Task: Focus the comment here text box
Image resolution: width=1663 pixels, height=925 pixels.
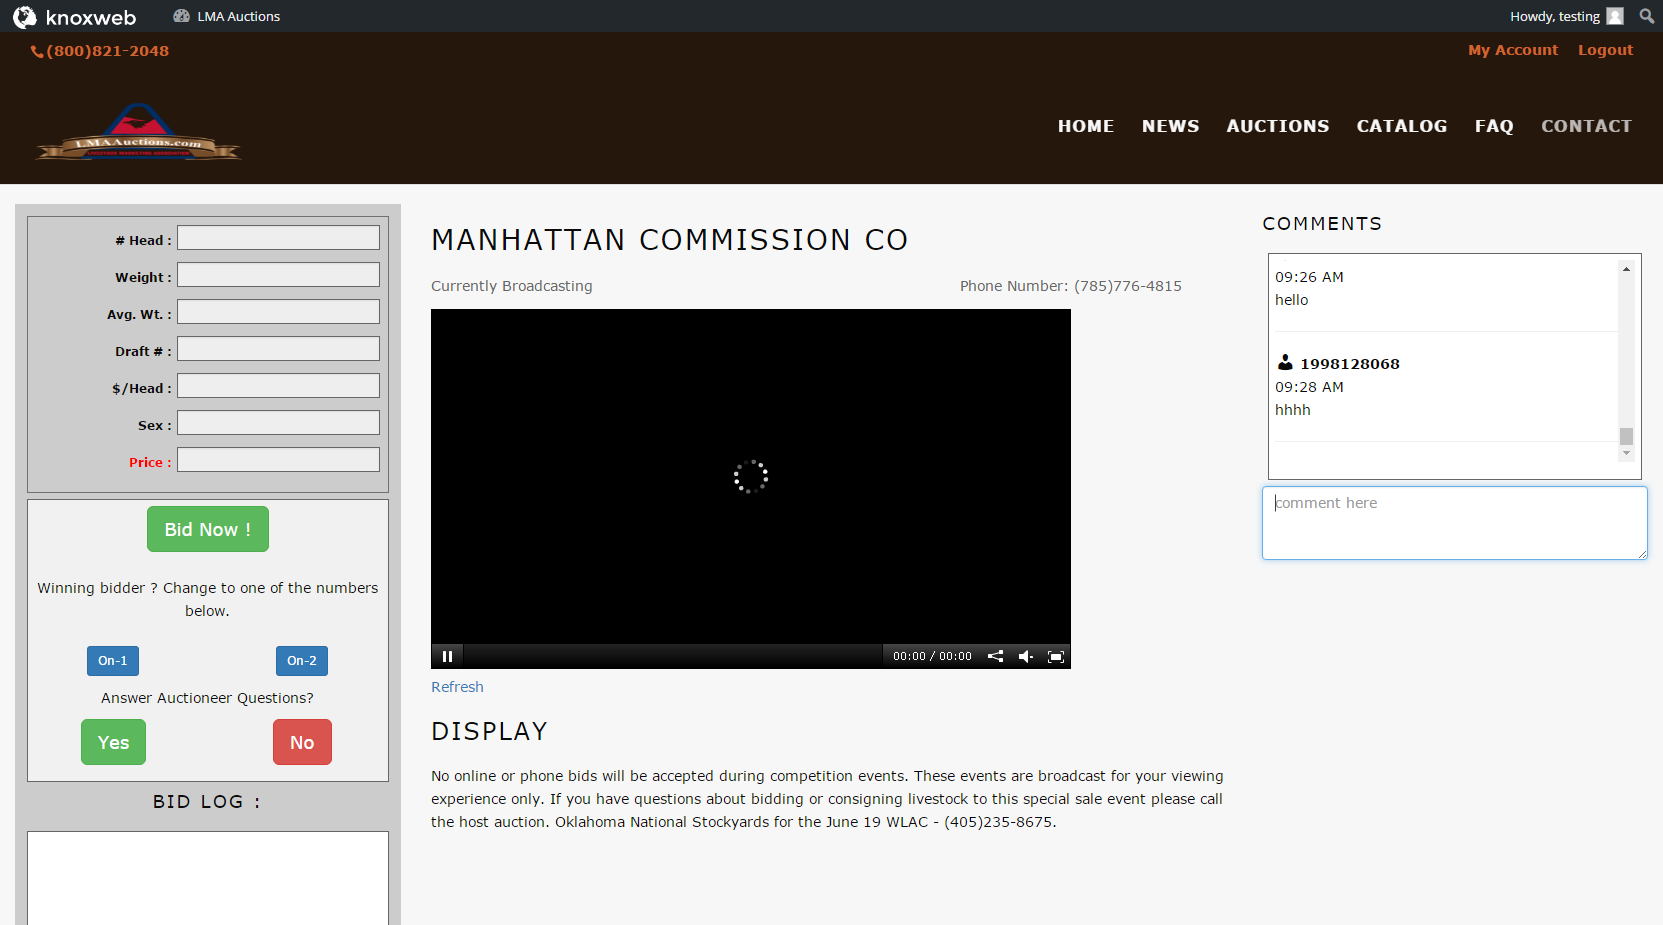Action: [x=1454, y=523]
